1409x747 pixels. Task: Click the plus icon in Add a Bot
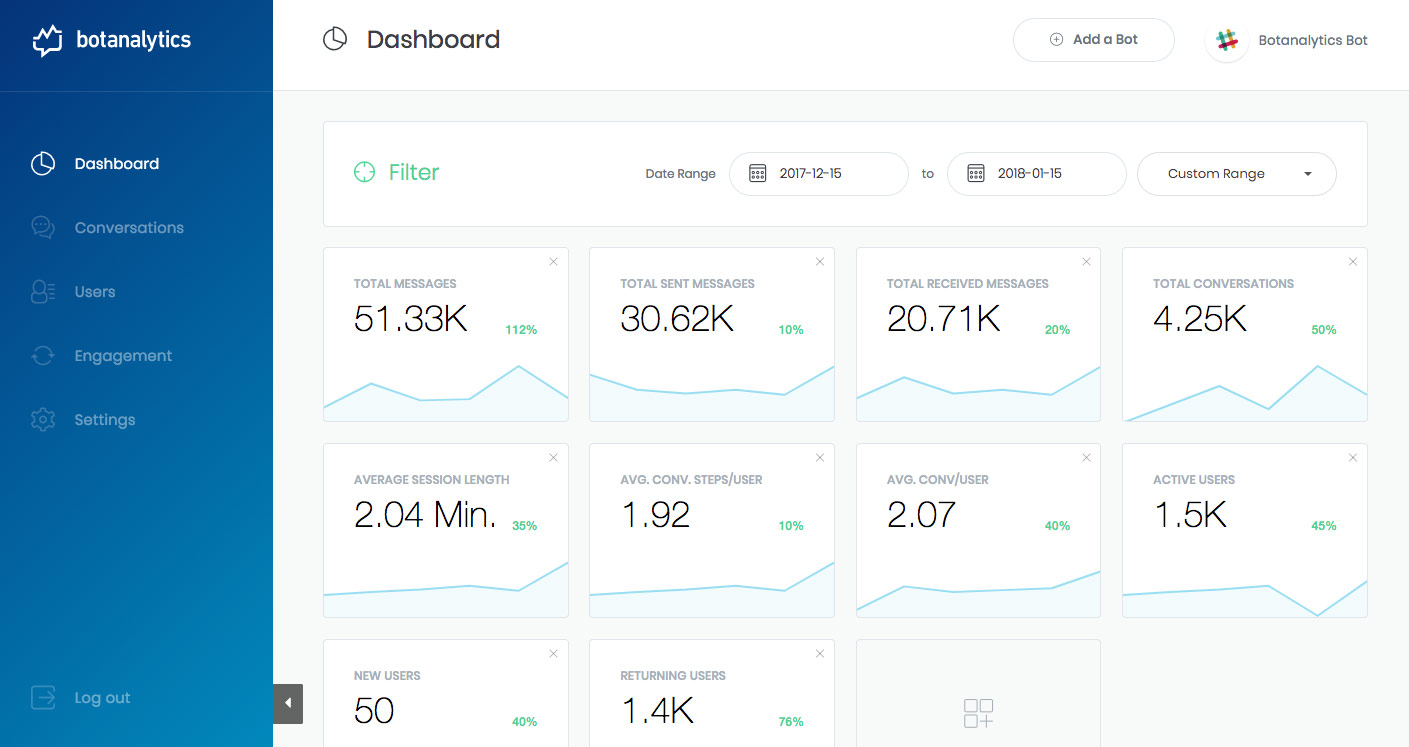click(1056, 40)
